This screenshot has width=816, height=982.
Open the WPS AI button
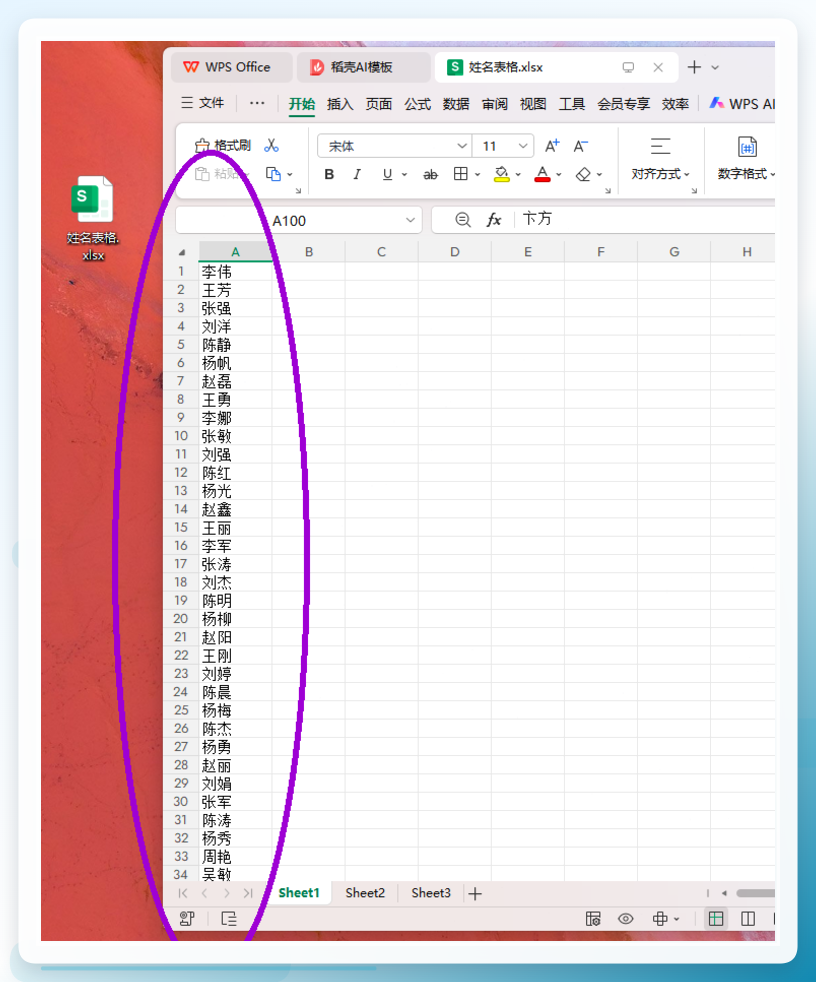coord(742,104)
